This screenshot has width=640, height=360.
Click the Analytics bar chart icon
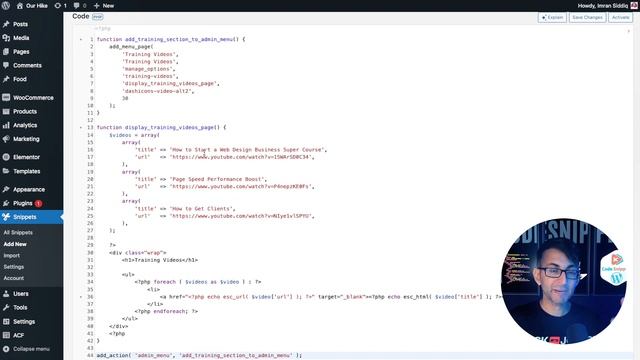coord(6,125)
